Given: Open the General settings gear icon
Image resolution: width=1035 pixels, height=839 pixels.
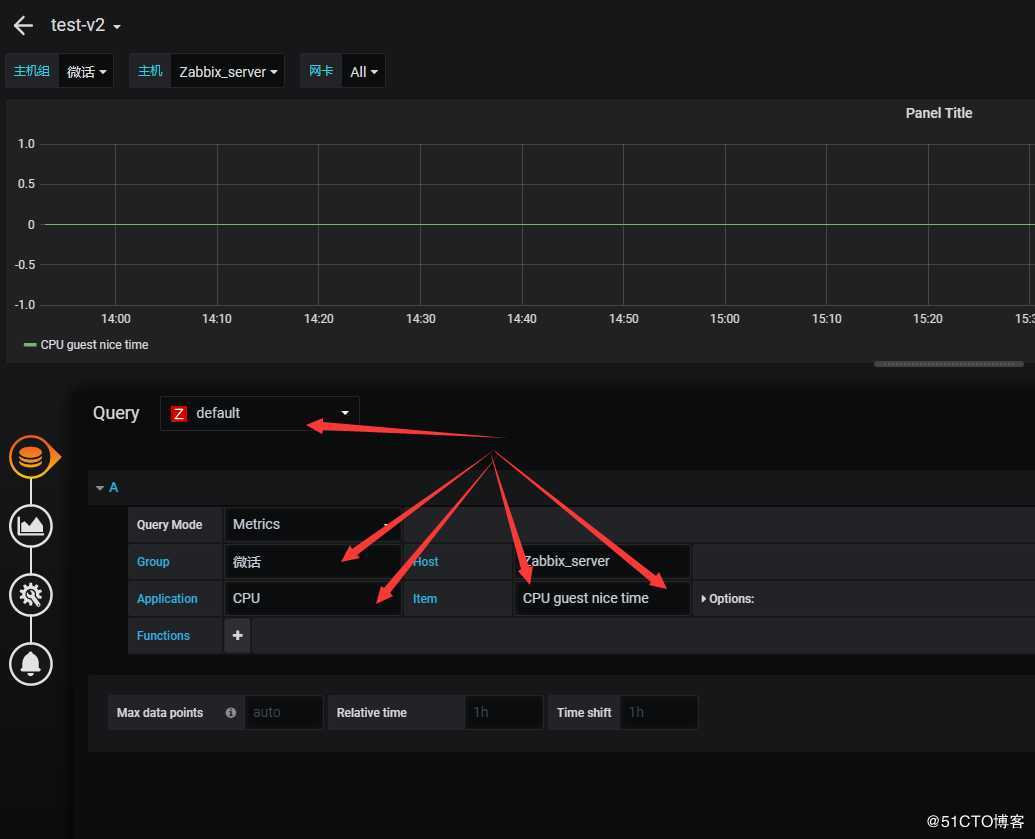Looking at the screenshot, I should pos(30,595).
